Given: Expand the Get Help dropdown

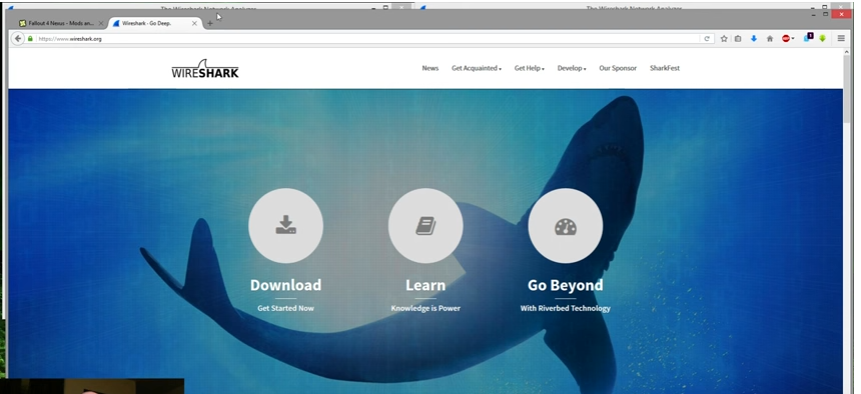Looking at the screenshot, I should [529, 68].
